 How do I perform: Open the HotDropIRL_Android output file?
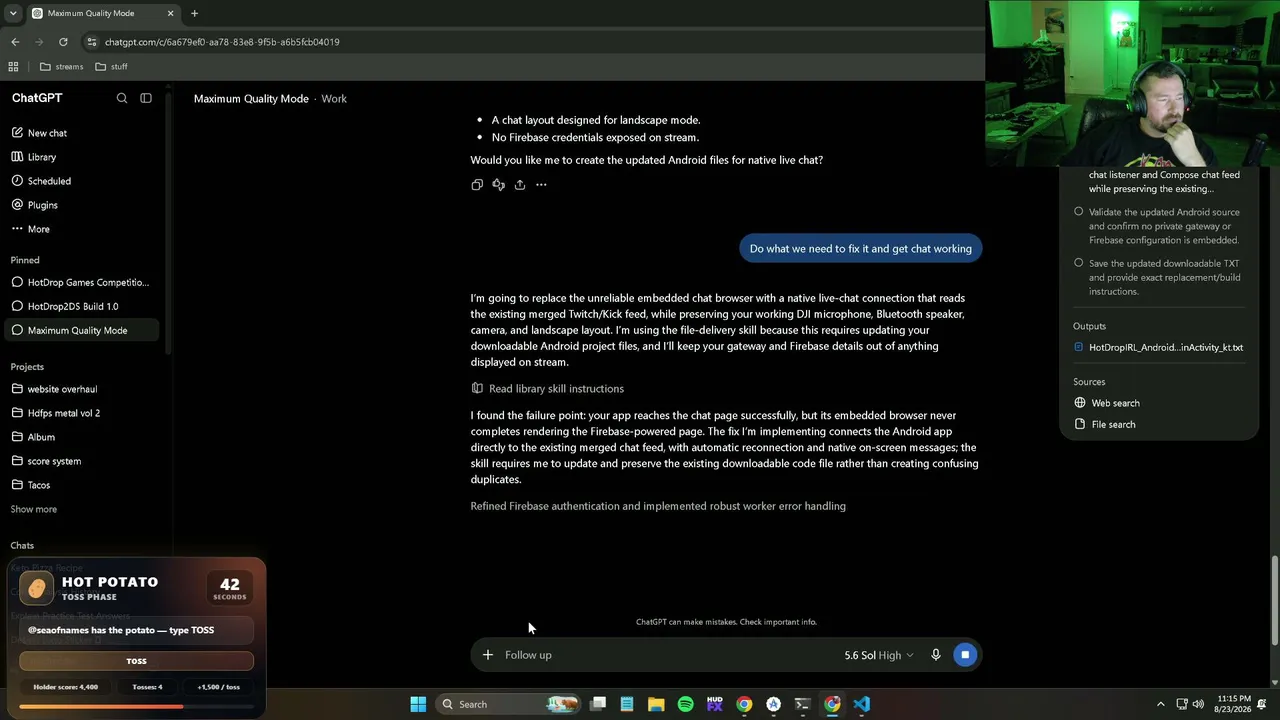coord(1158,347)
